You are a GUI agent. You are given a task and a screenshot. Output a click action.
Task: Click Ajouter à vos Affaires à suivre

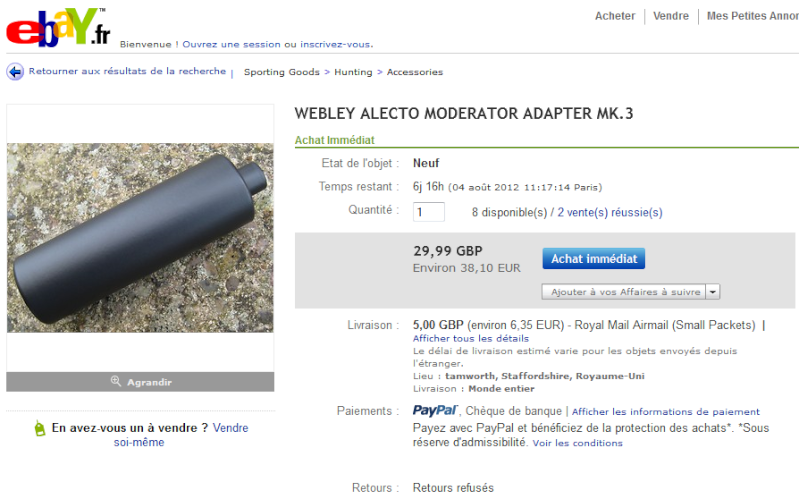coord(624,292)
